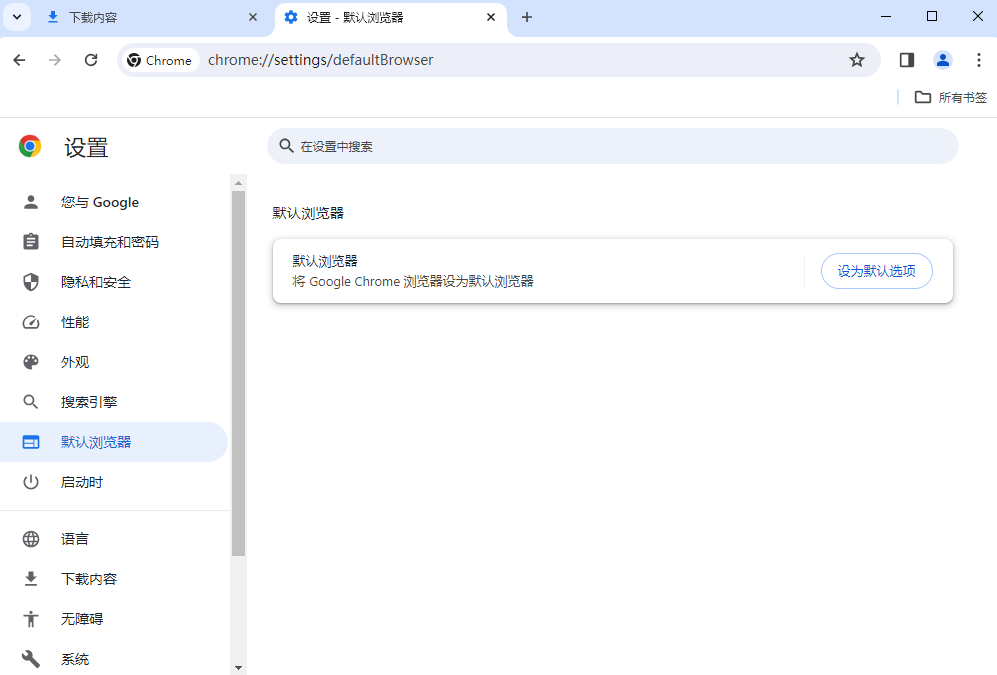This screenshot has height=675, width=997.
Task: Close the 下载内容 tab
Action: click(253, 17)
